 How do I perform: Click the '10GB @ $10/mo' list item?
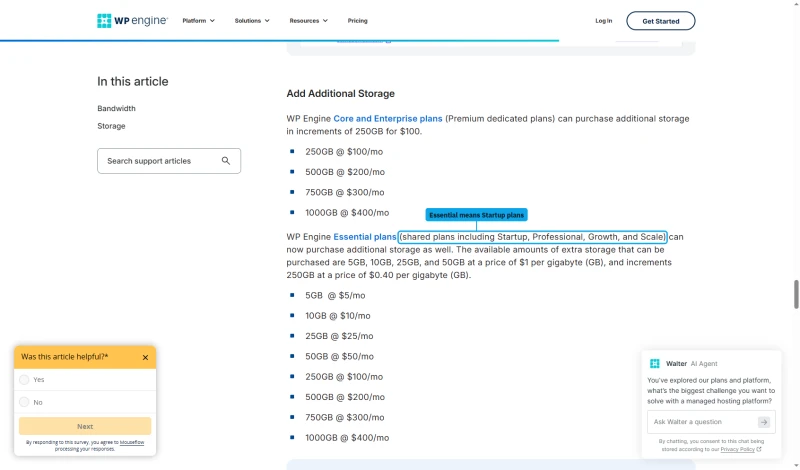click(x=338, y=316)
